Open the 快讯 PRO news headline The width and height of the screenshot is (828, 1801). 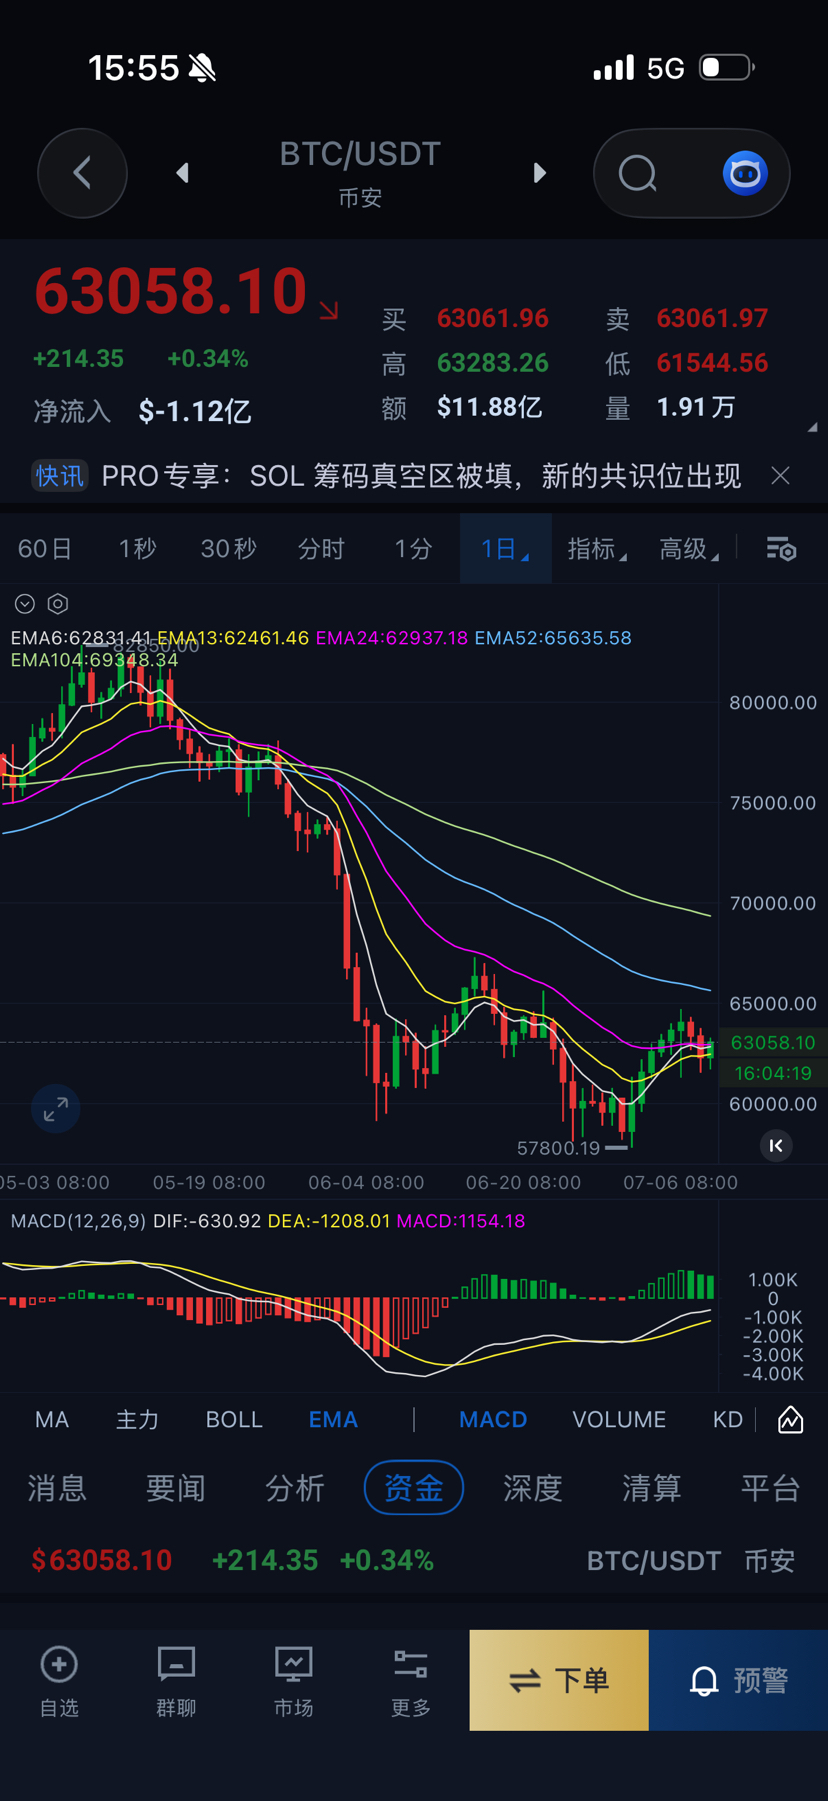point(421,476)
